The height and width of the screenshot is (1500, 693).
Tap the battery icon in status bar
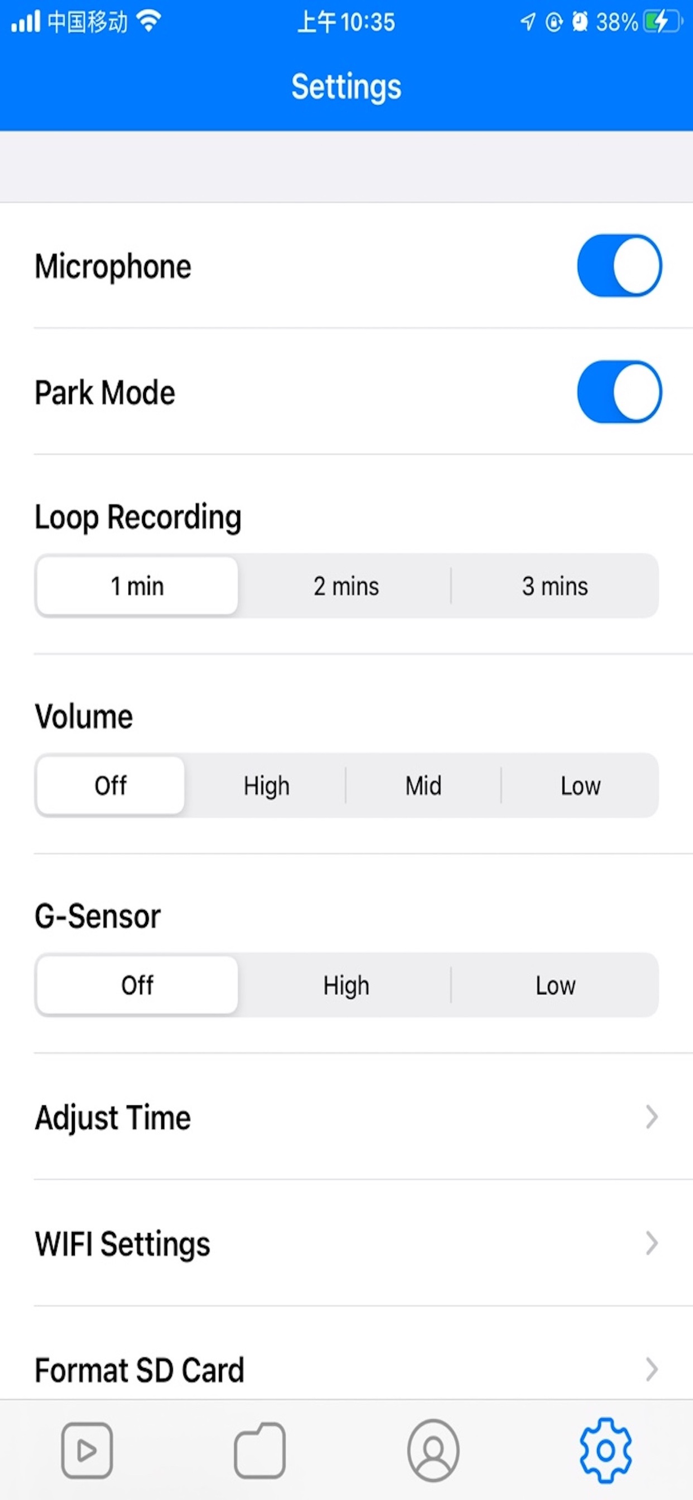point(663,22)
